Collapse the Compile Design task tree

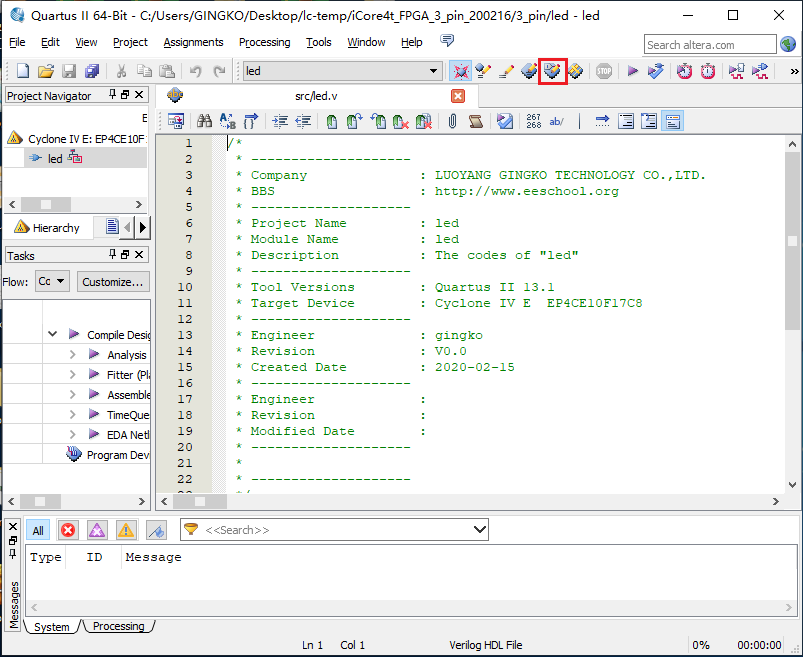[x=52, y=335]
